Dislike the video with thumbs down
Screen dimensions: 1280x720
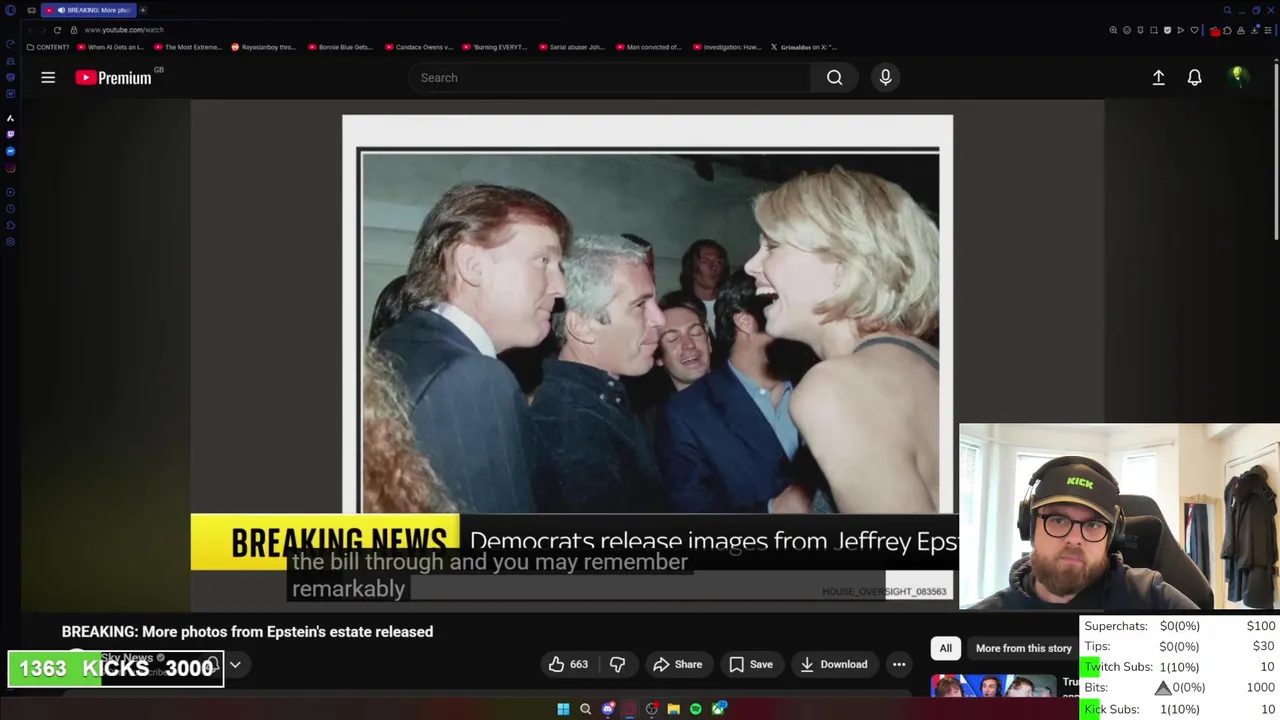coord(617,664)
